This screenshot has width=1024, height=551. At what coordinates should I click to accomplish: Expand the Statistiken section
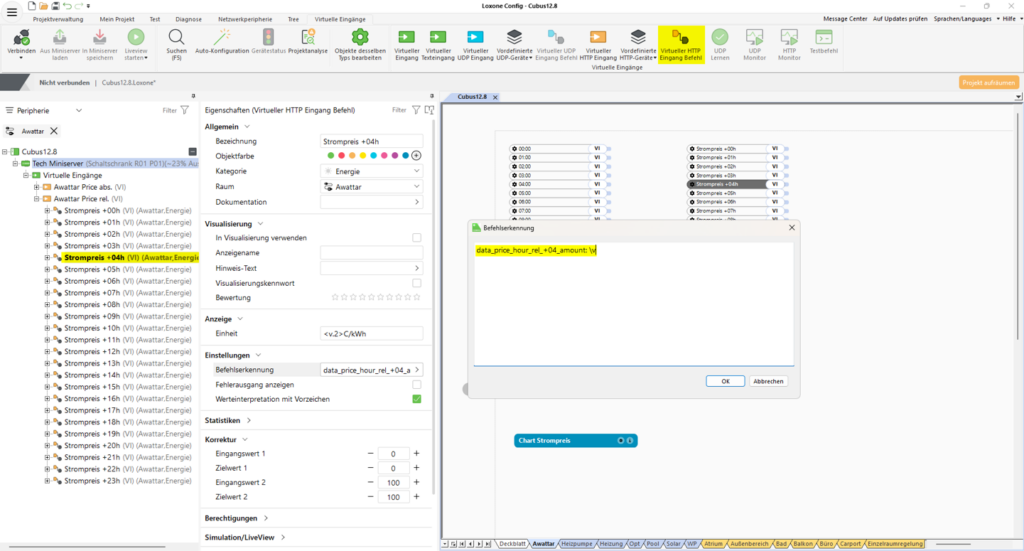pyautogui.click(x=228, y=421)
